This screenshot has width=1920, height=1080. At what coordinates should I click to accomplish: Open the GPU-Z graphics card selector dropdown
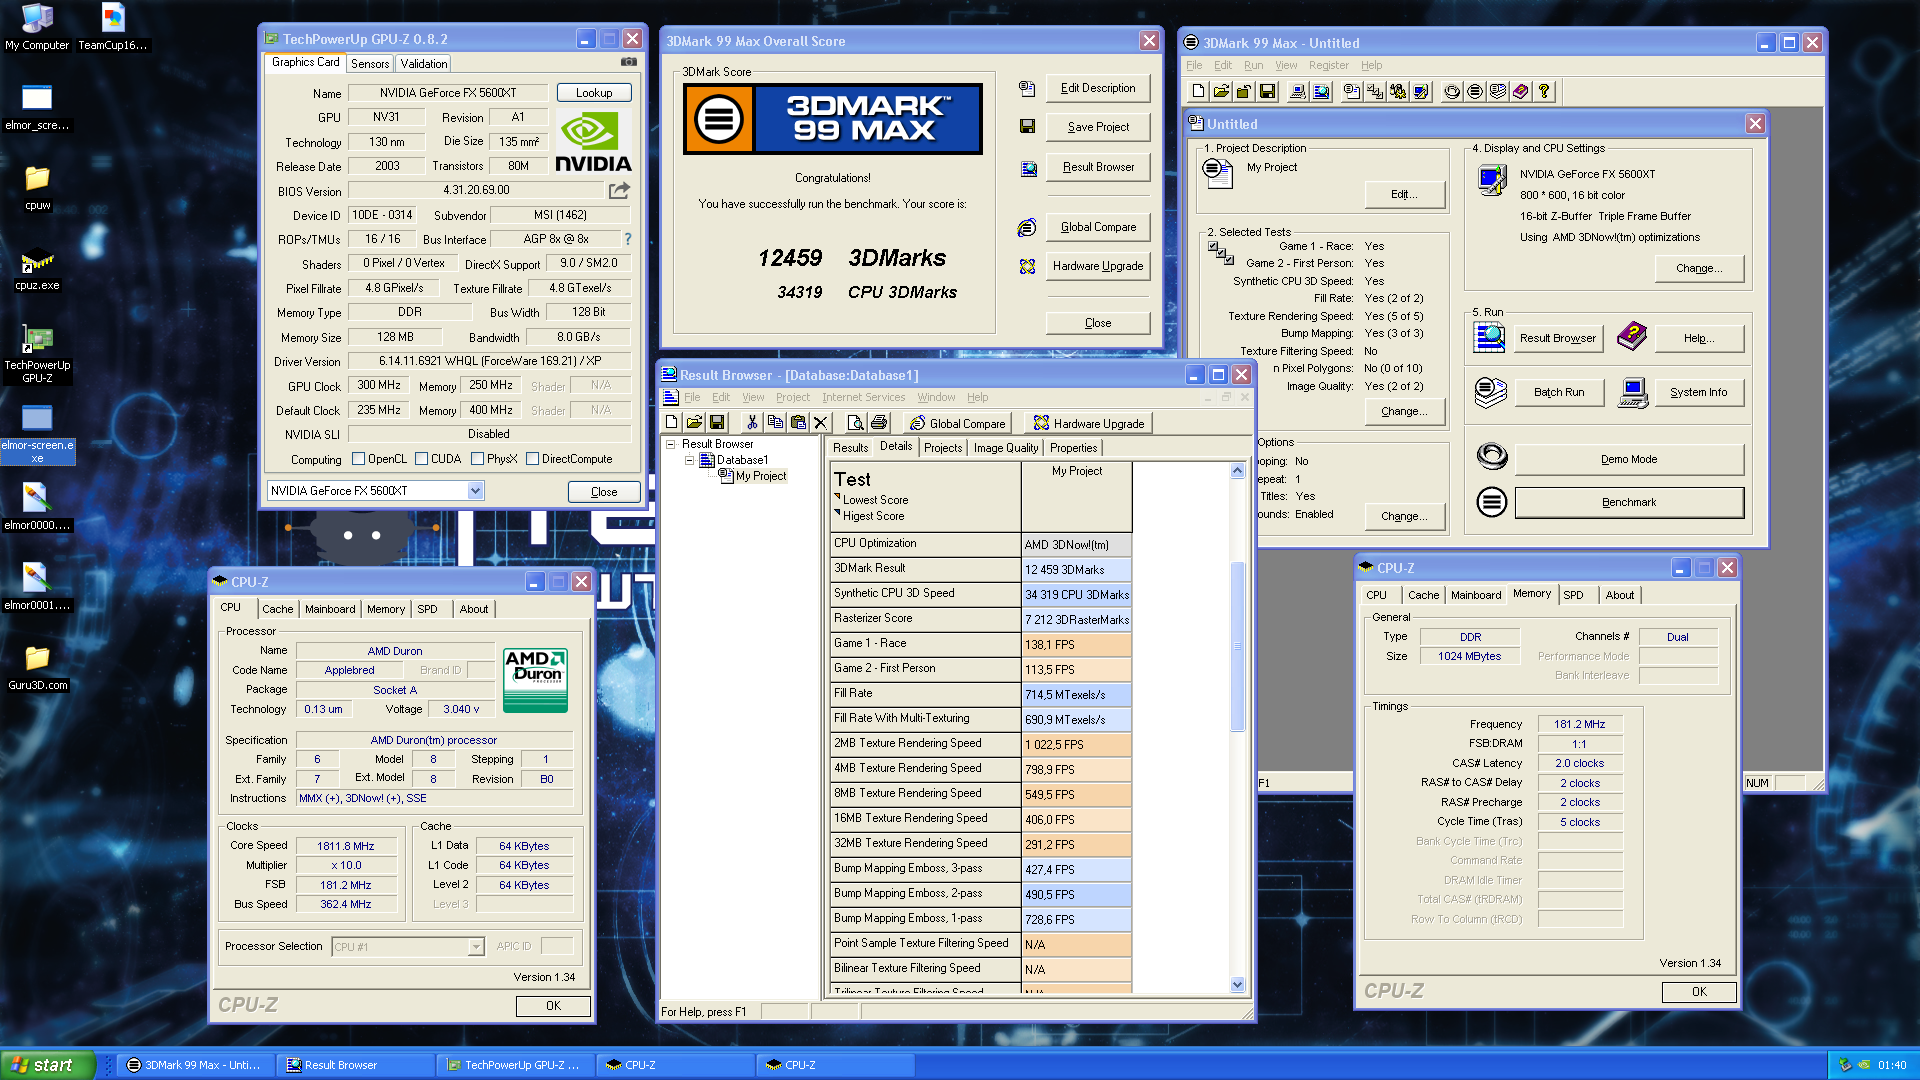476,491
